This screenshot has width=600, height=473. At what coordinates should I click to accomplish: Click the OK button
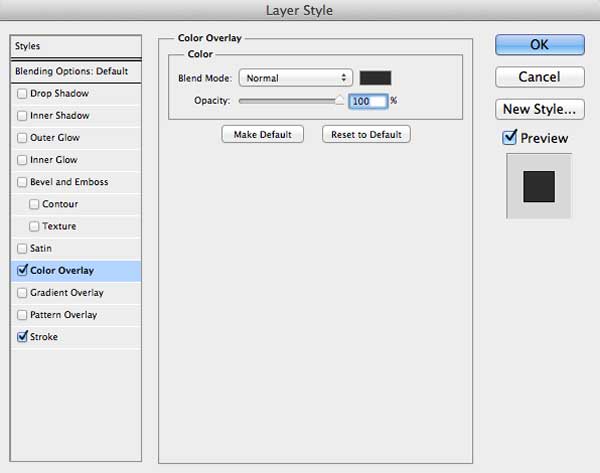coord(540,45)
